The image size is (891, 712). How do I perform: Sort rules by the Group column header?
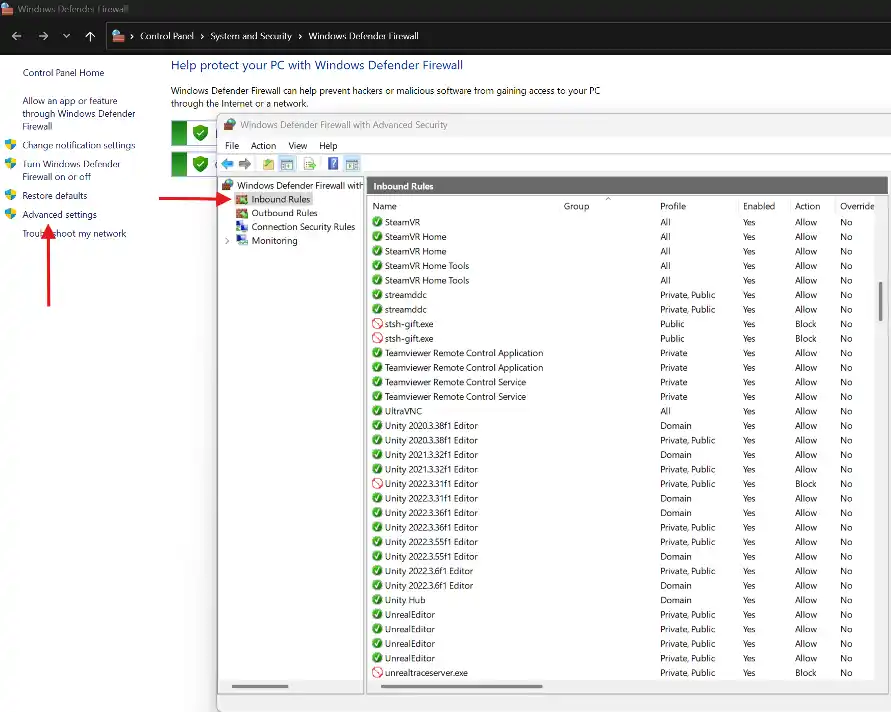tap(576, 206)
